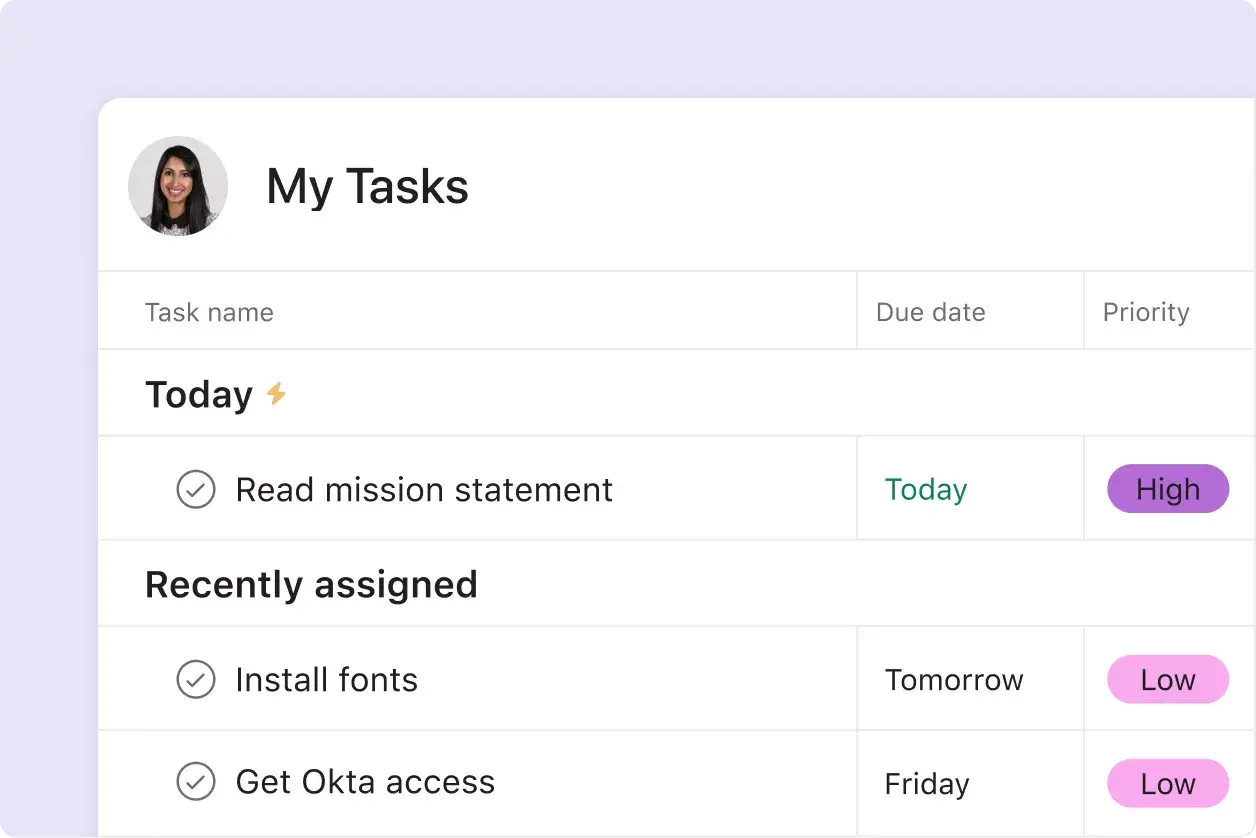Image resolution: width=1256 pixels, height=838 pixels.
Task: Select the High priority tag
Action: tap(1167, 489)
